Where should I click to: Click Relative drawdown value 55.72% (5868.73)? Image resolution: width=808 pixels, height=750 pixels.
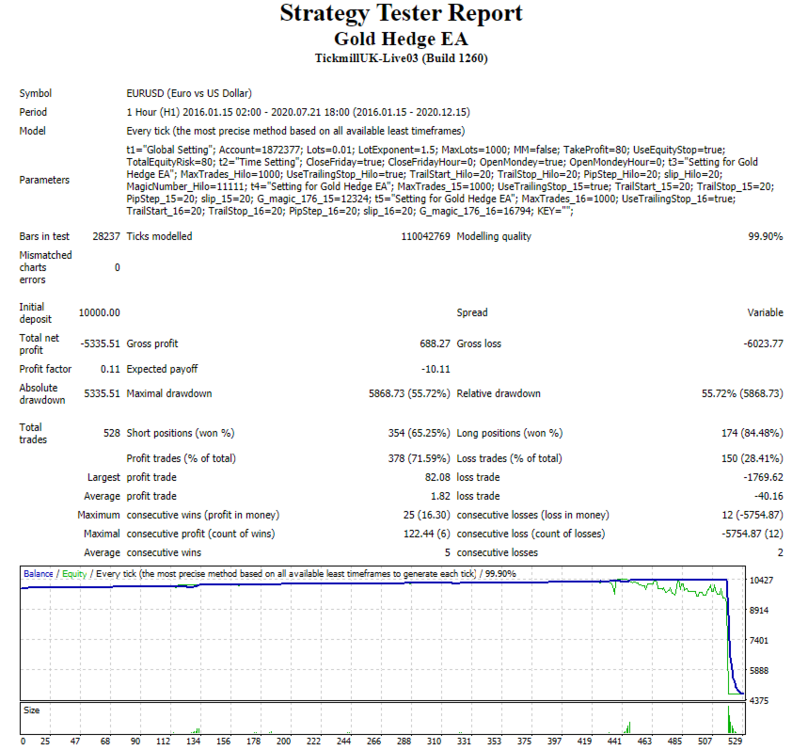pos(742,393)
